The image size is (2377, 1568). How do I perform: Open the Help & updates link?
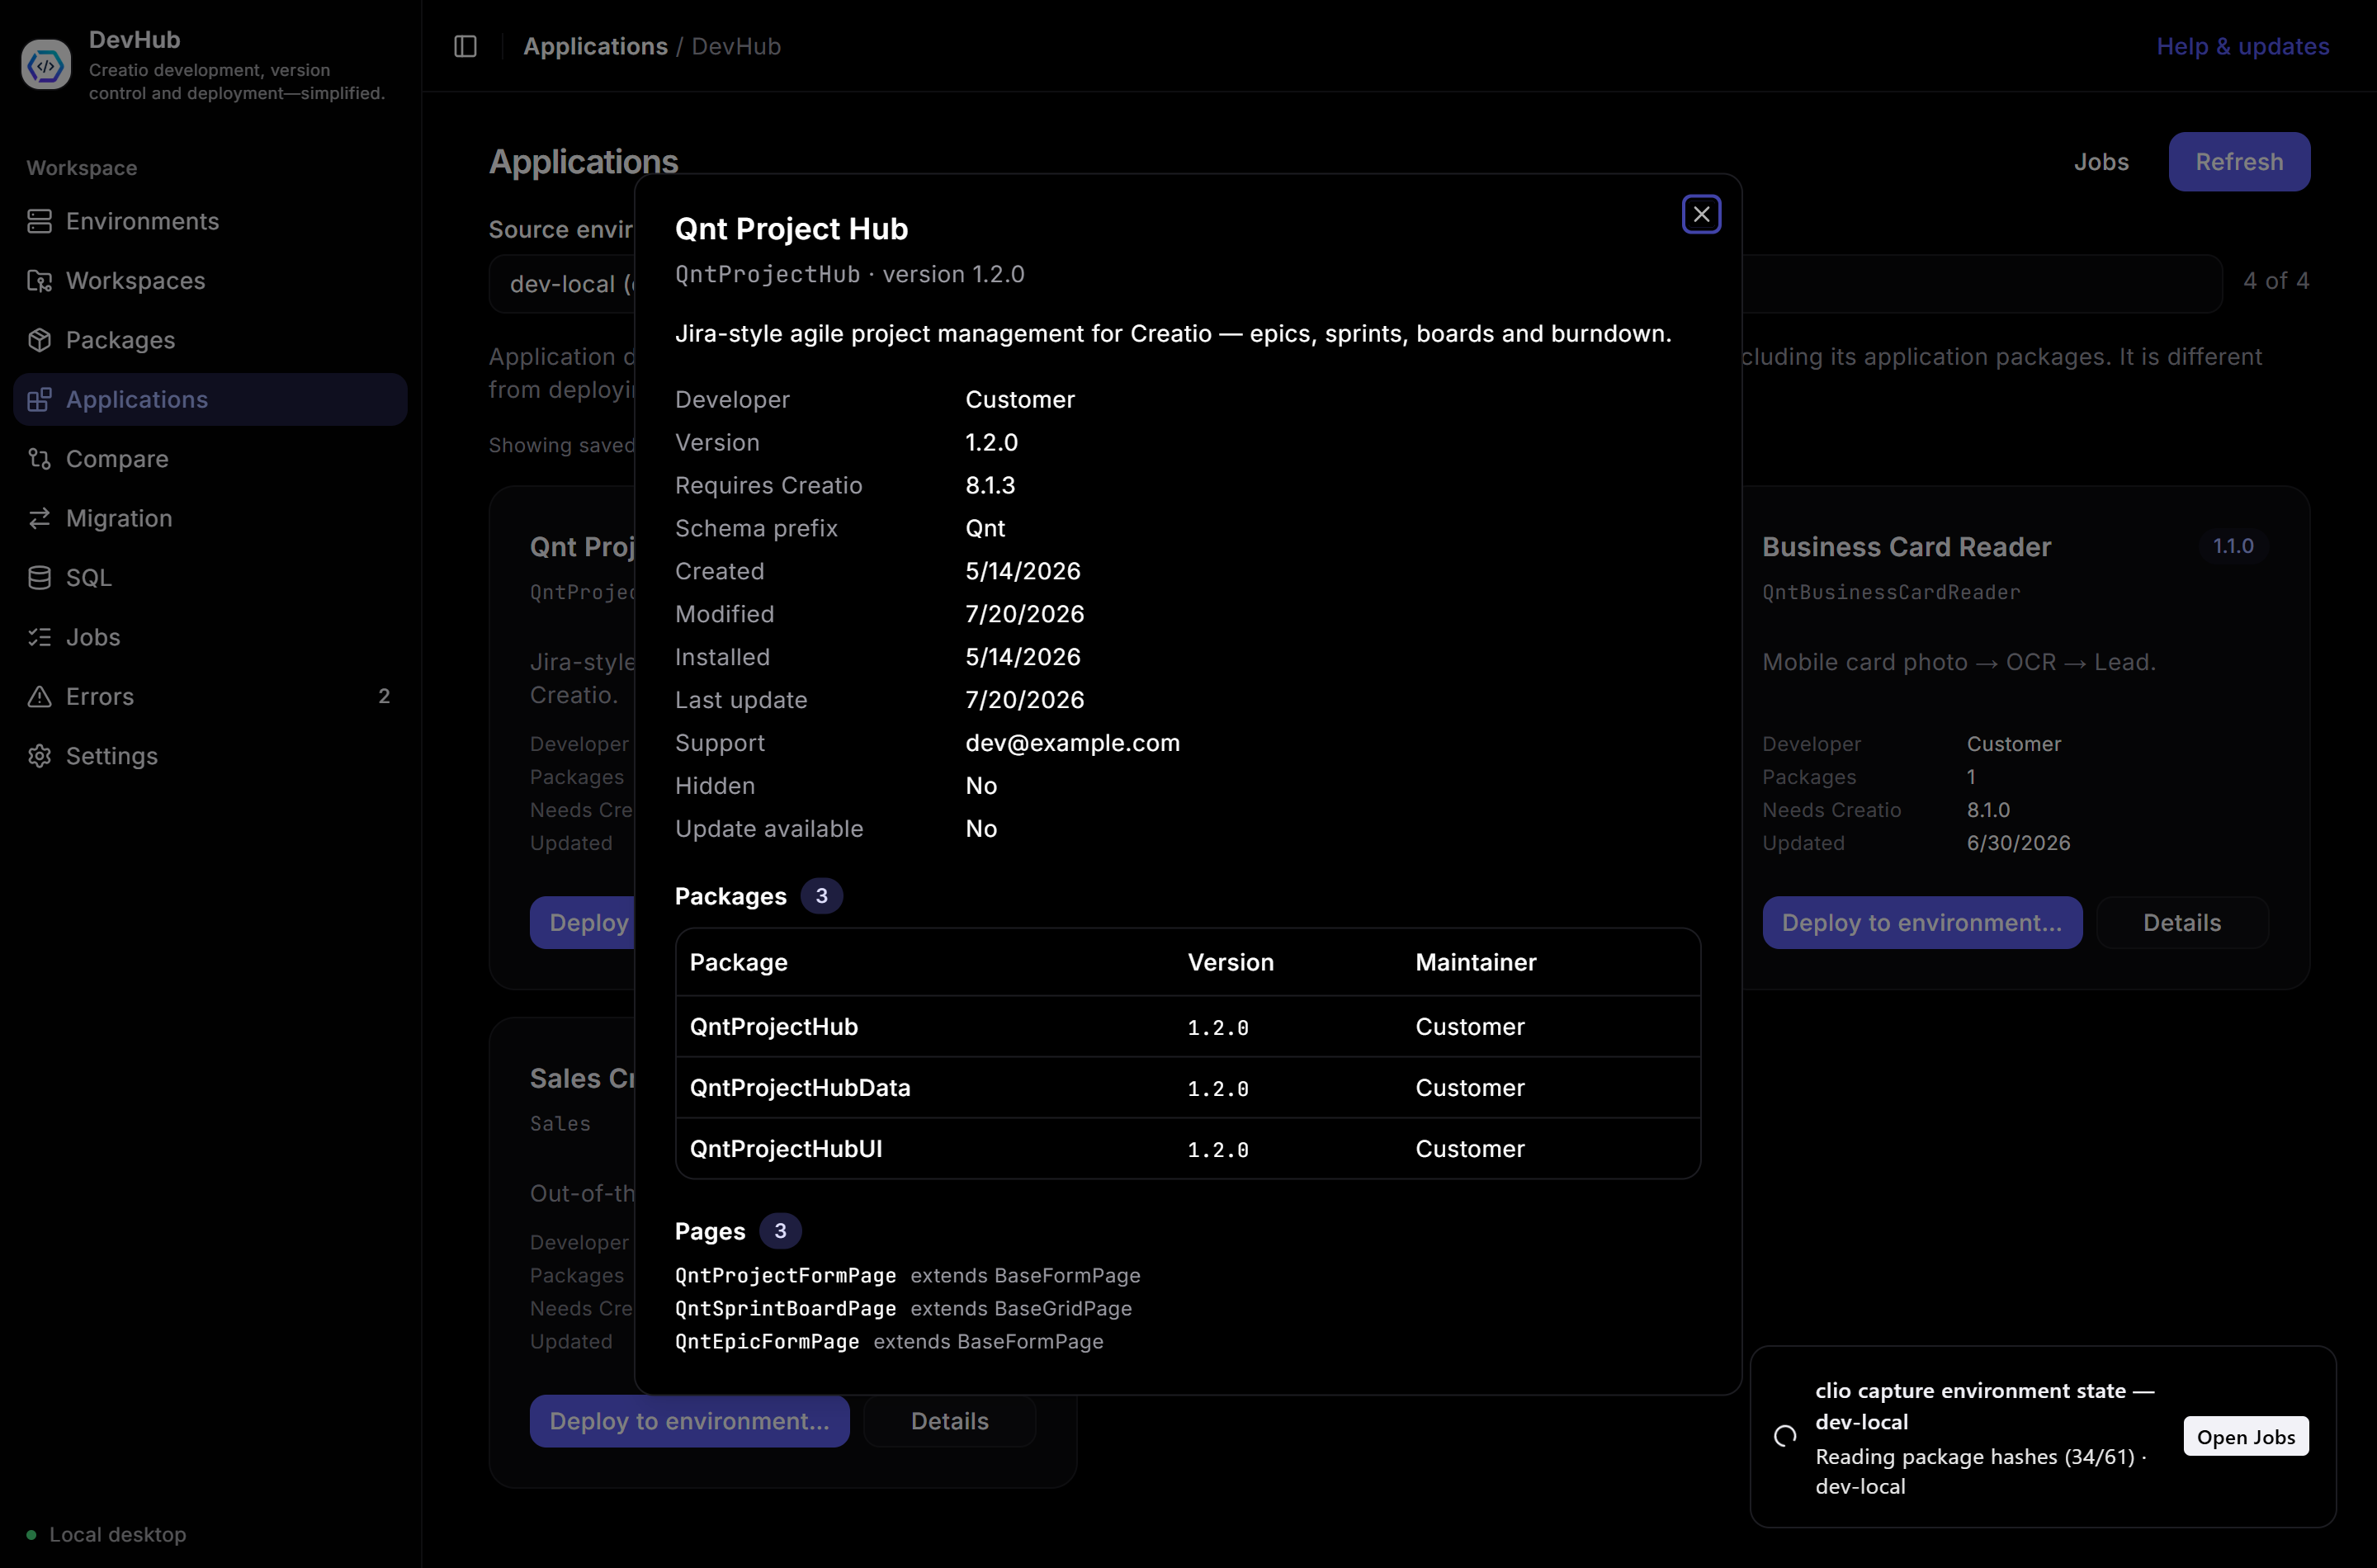pos(2243,47)
